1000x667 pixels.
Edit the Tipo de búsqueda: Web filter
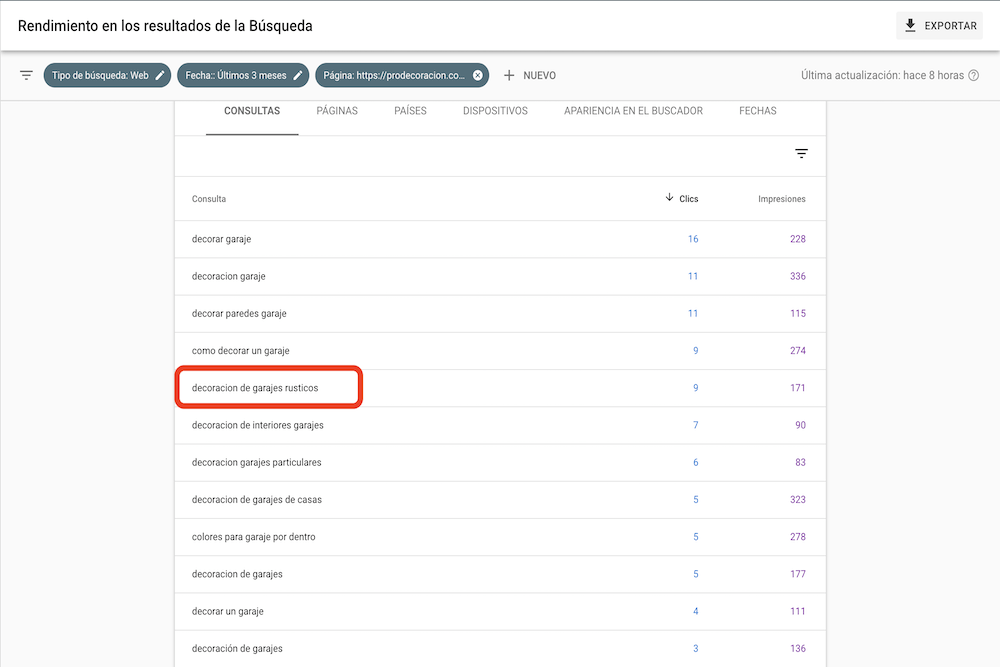[x=159, y=75]
